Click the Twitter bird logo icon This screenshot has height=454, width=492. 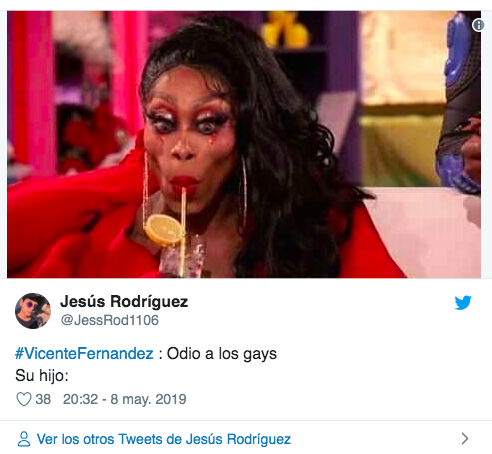point(463,302)
